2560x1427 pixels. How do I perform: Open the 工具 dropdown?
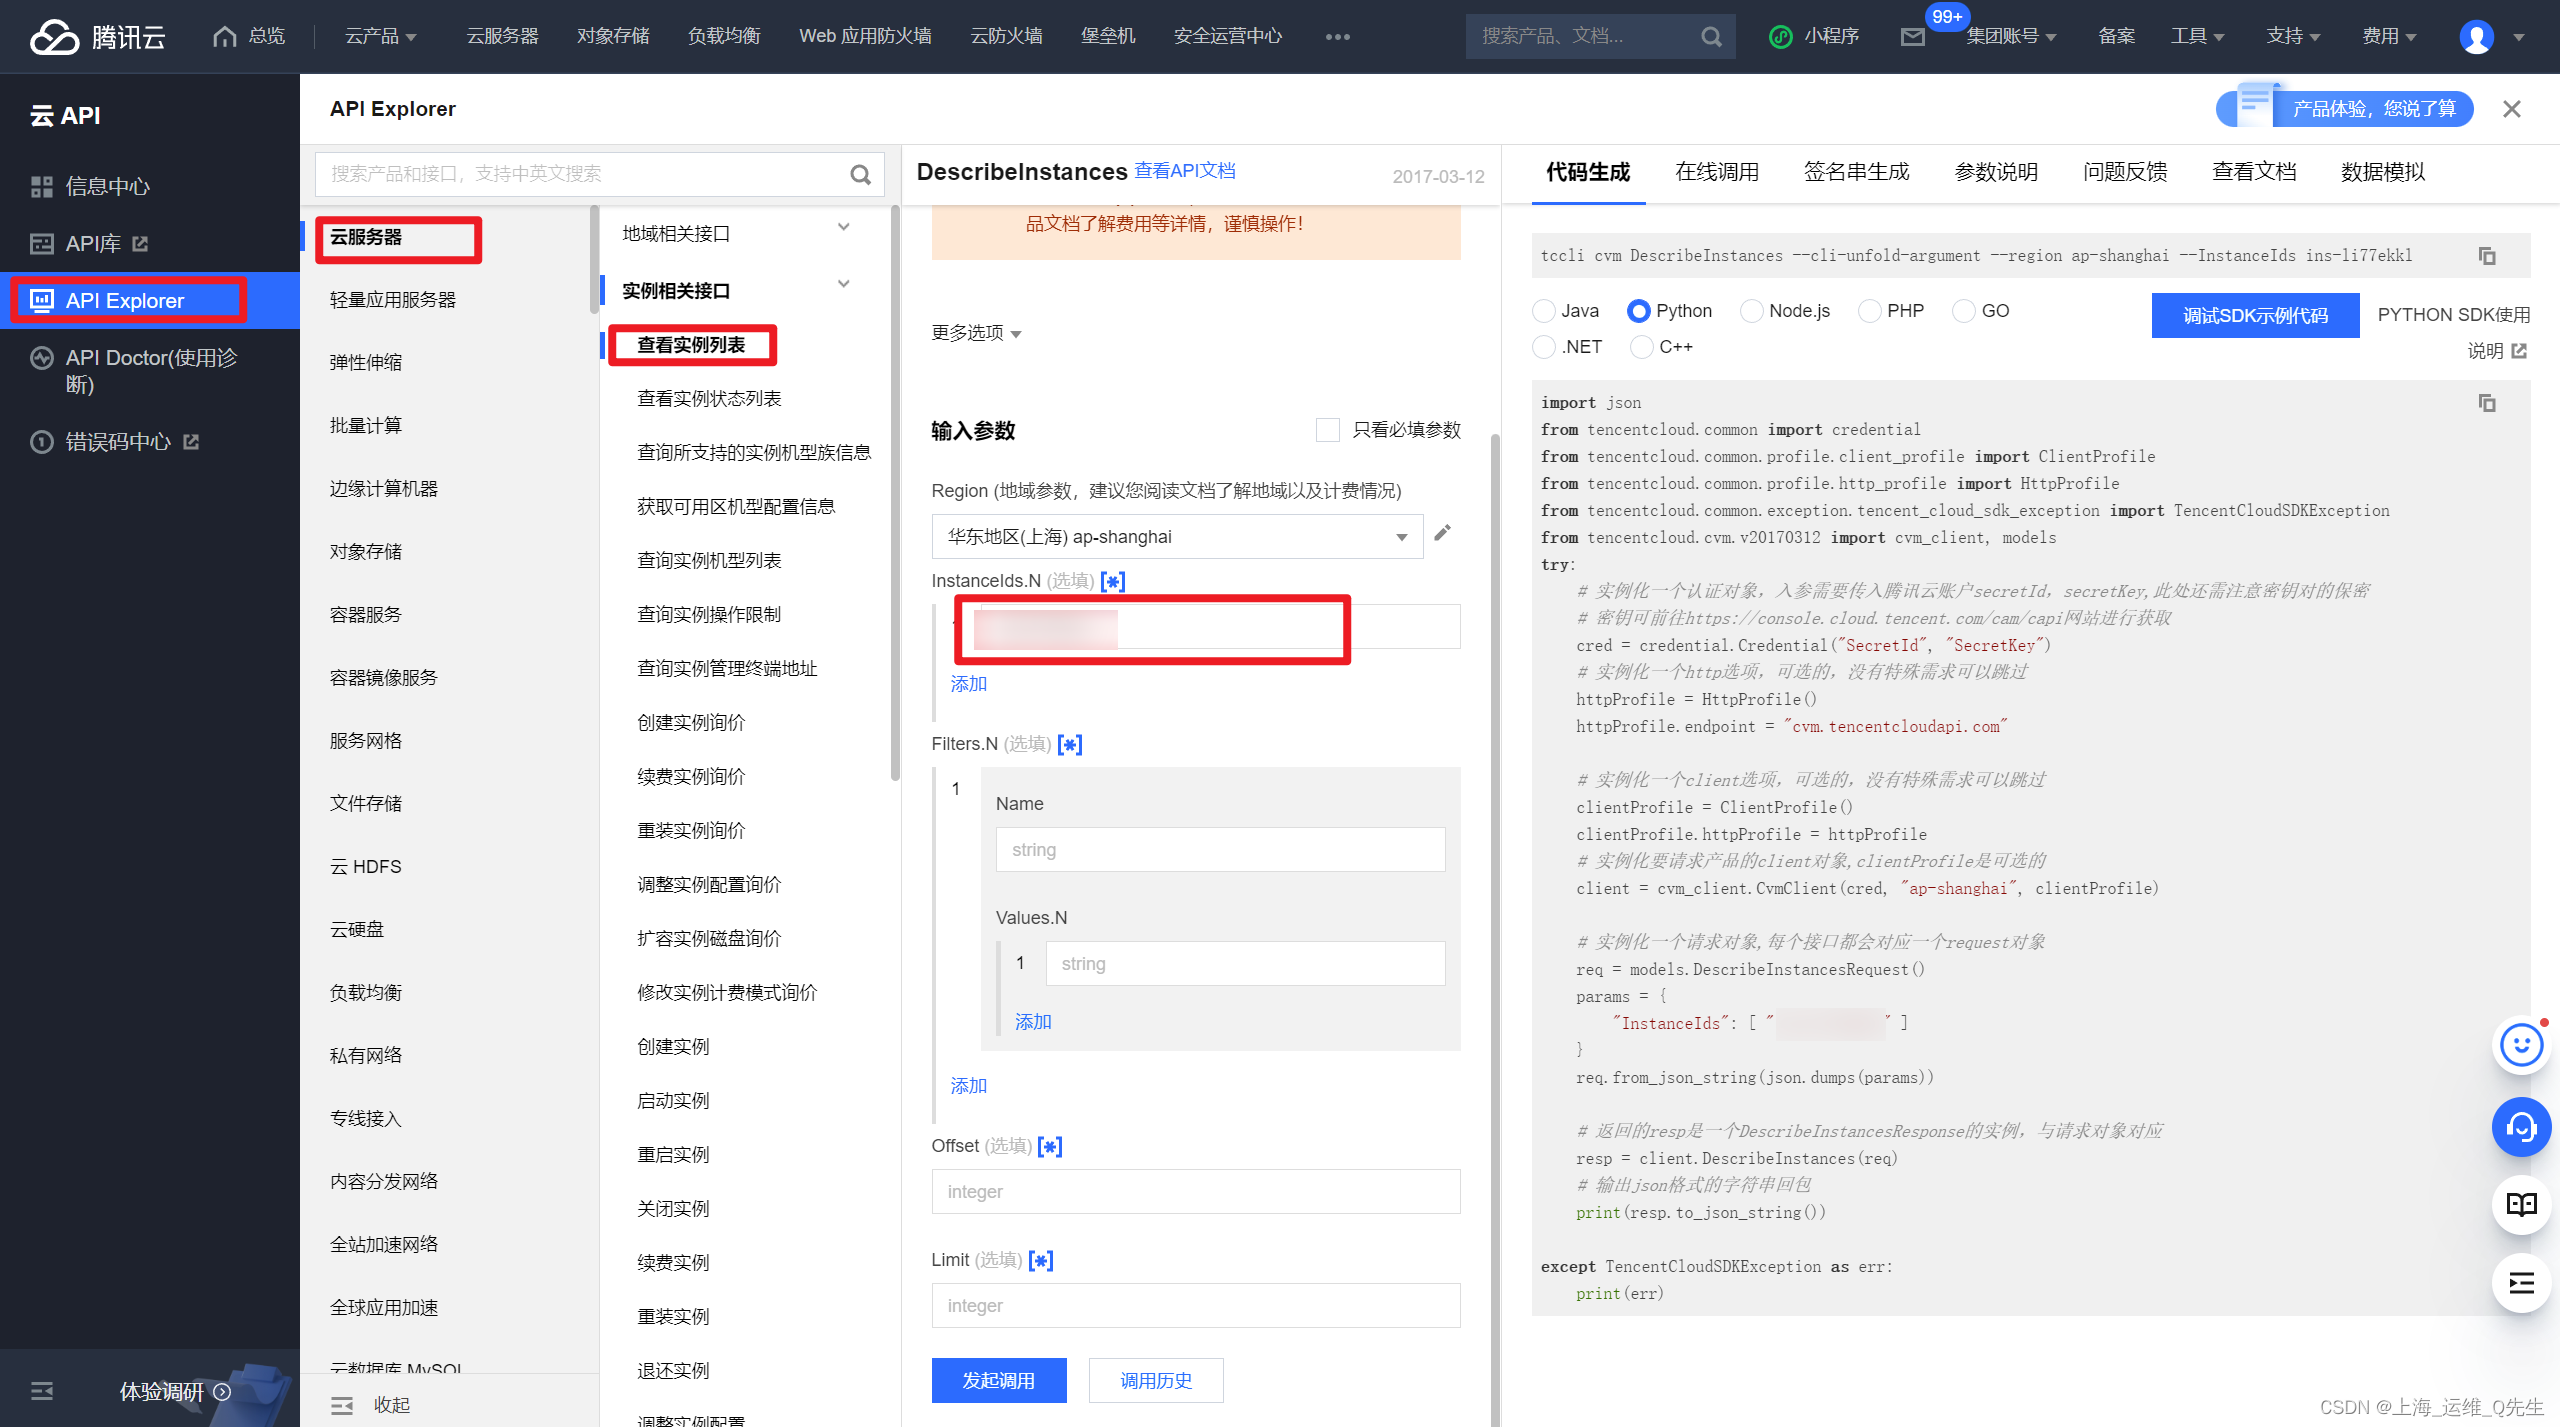coord(2197,36)
